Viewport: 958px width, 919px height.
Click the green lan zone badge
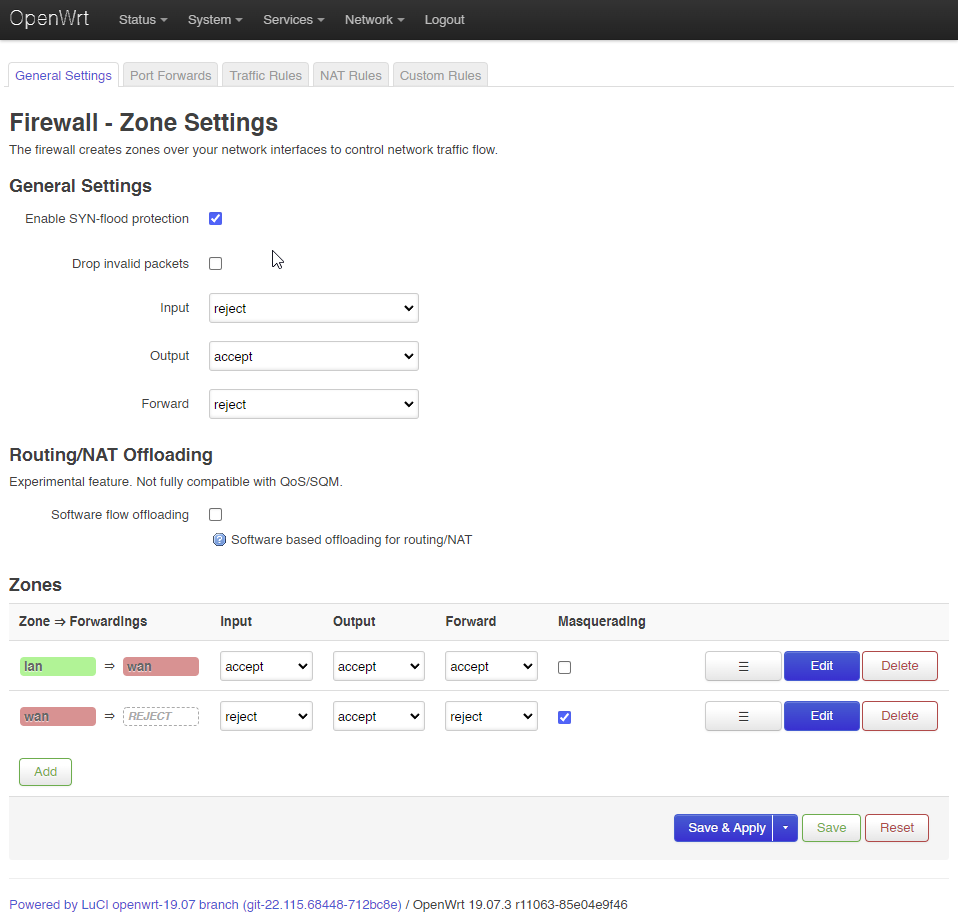[x=58, y=666]
